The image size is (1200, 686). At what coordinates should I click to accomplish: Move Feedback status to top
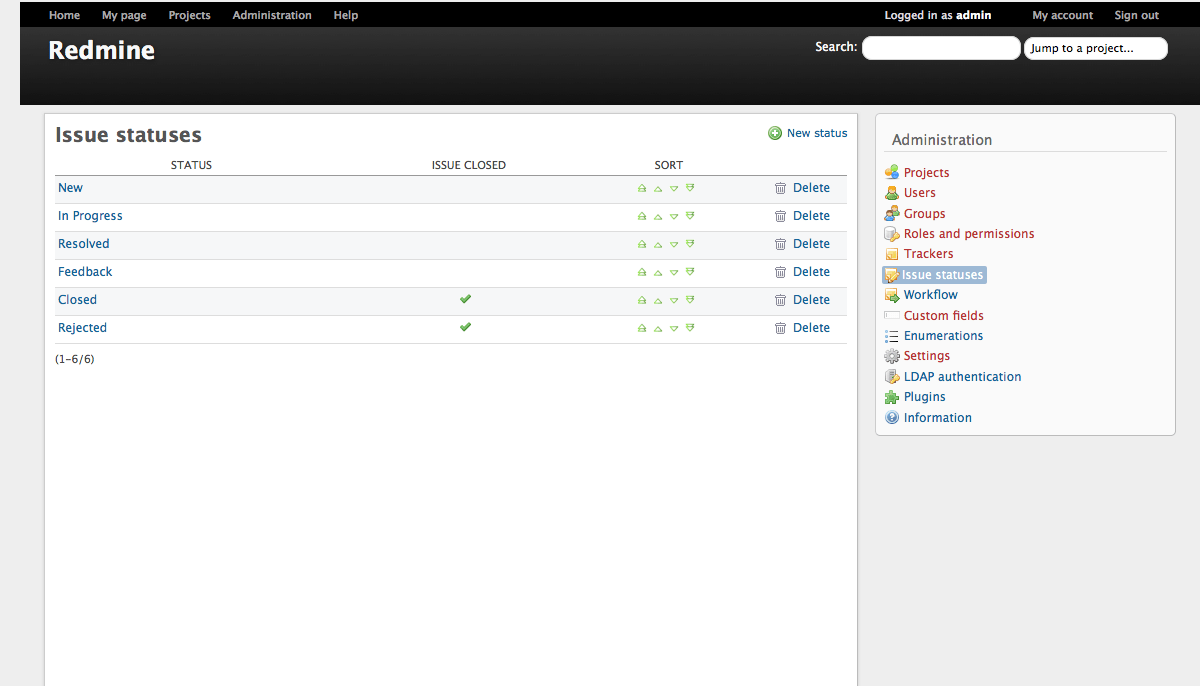click(642, 272)
